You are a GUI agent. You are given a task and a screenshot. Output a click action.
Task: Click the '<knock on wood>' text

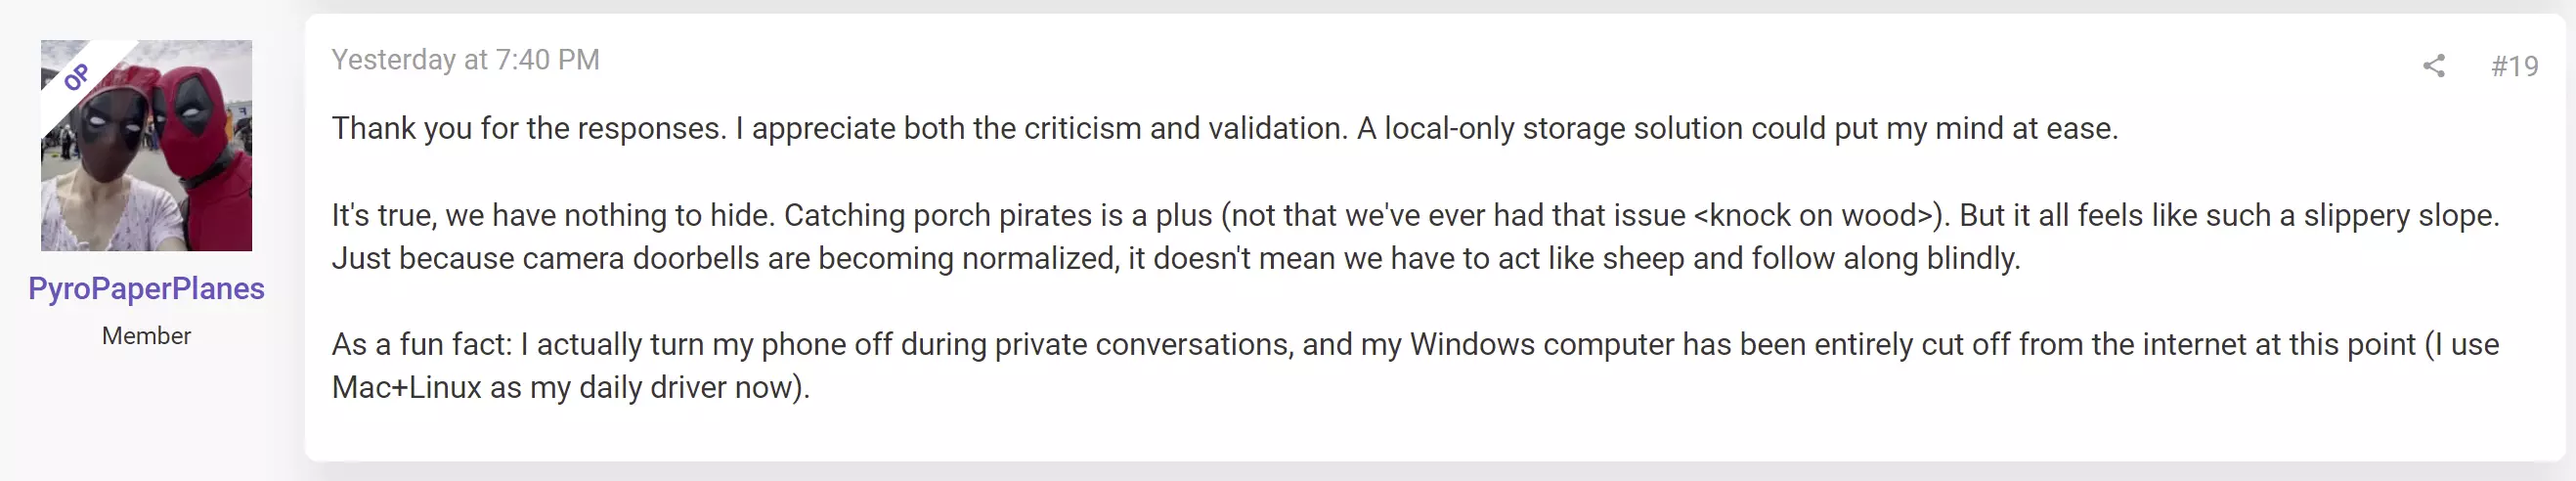pyautogui.click(x=1818, y=215)
